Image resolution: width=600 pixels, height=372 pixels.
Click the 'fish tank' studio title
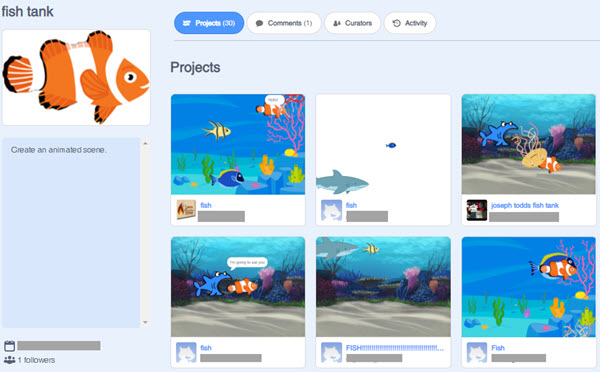point(27,11)
